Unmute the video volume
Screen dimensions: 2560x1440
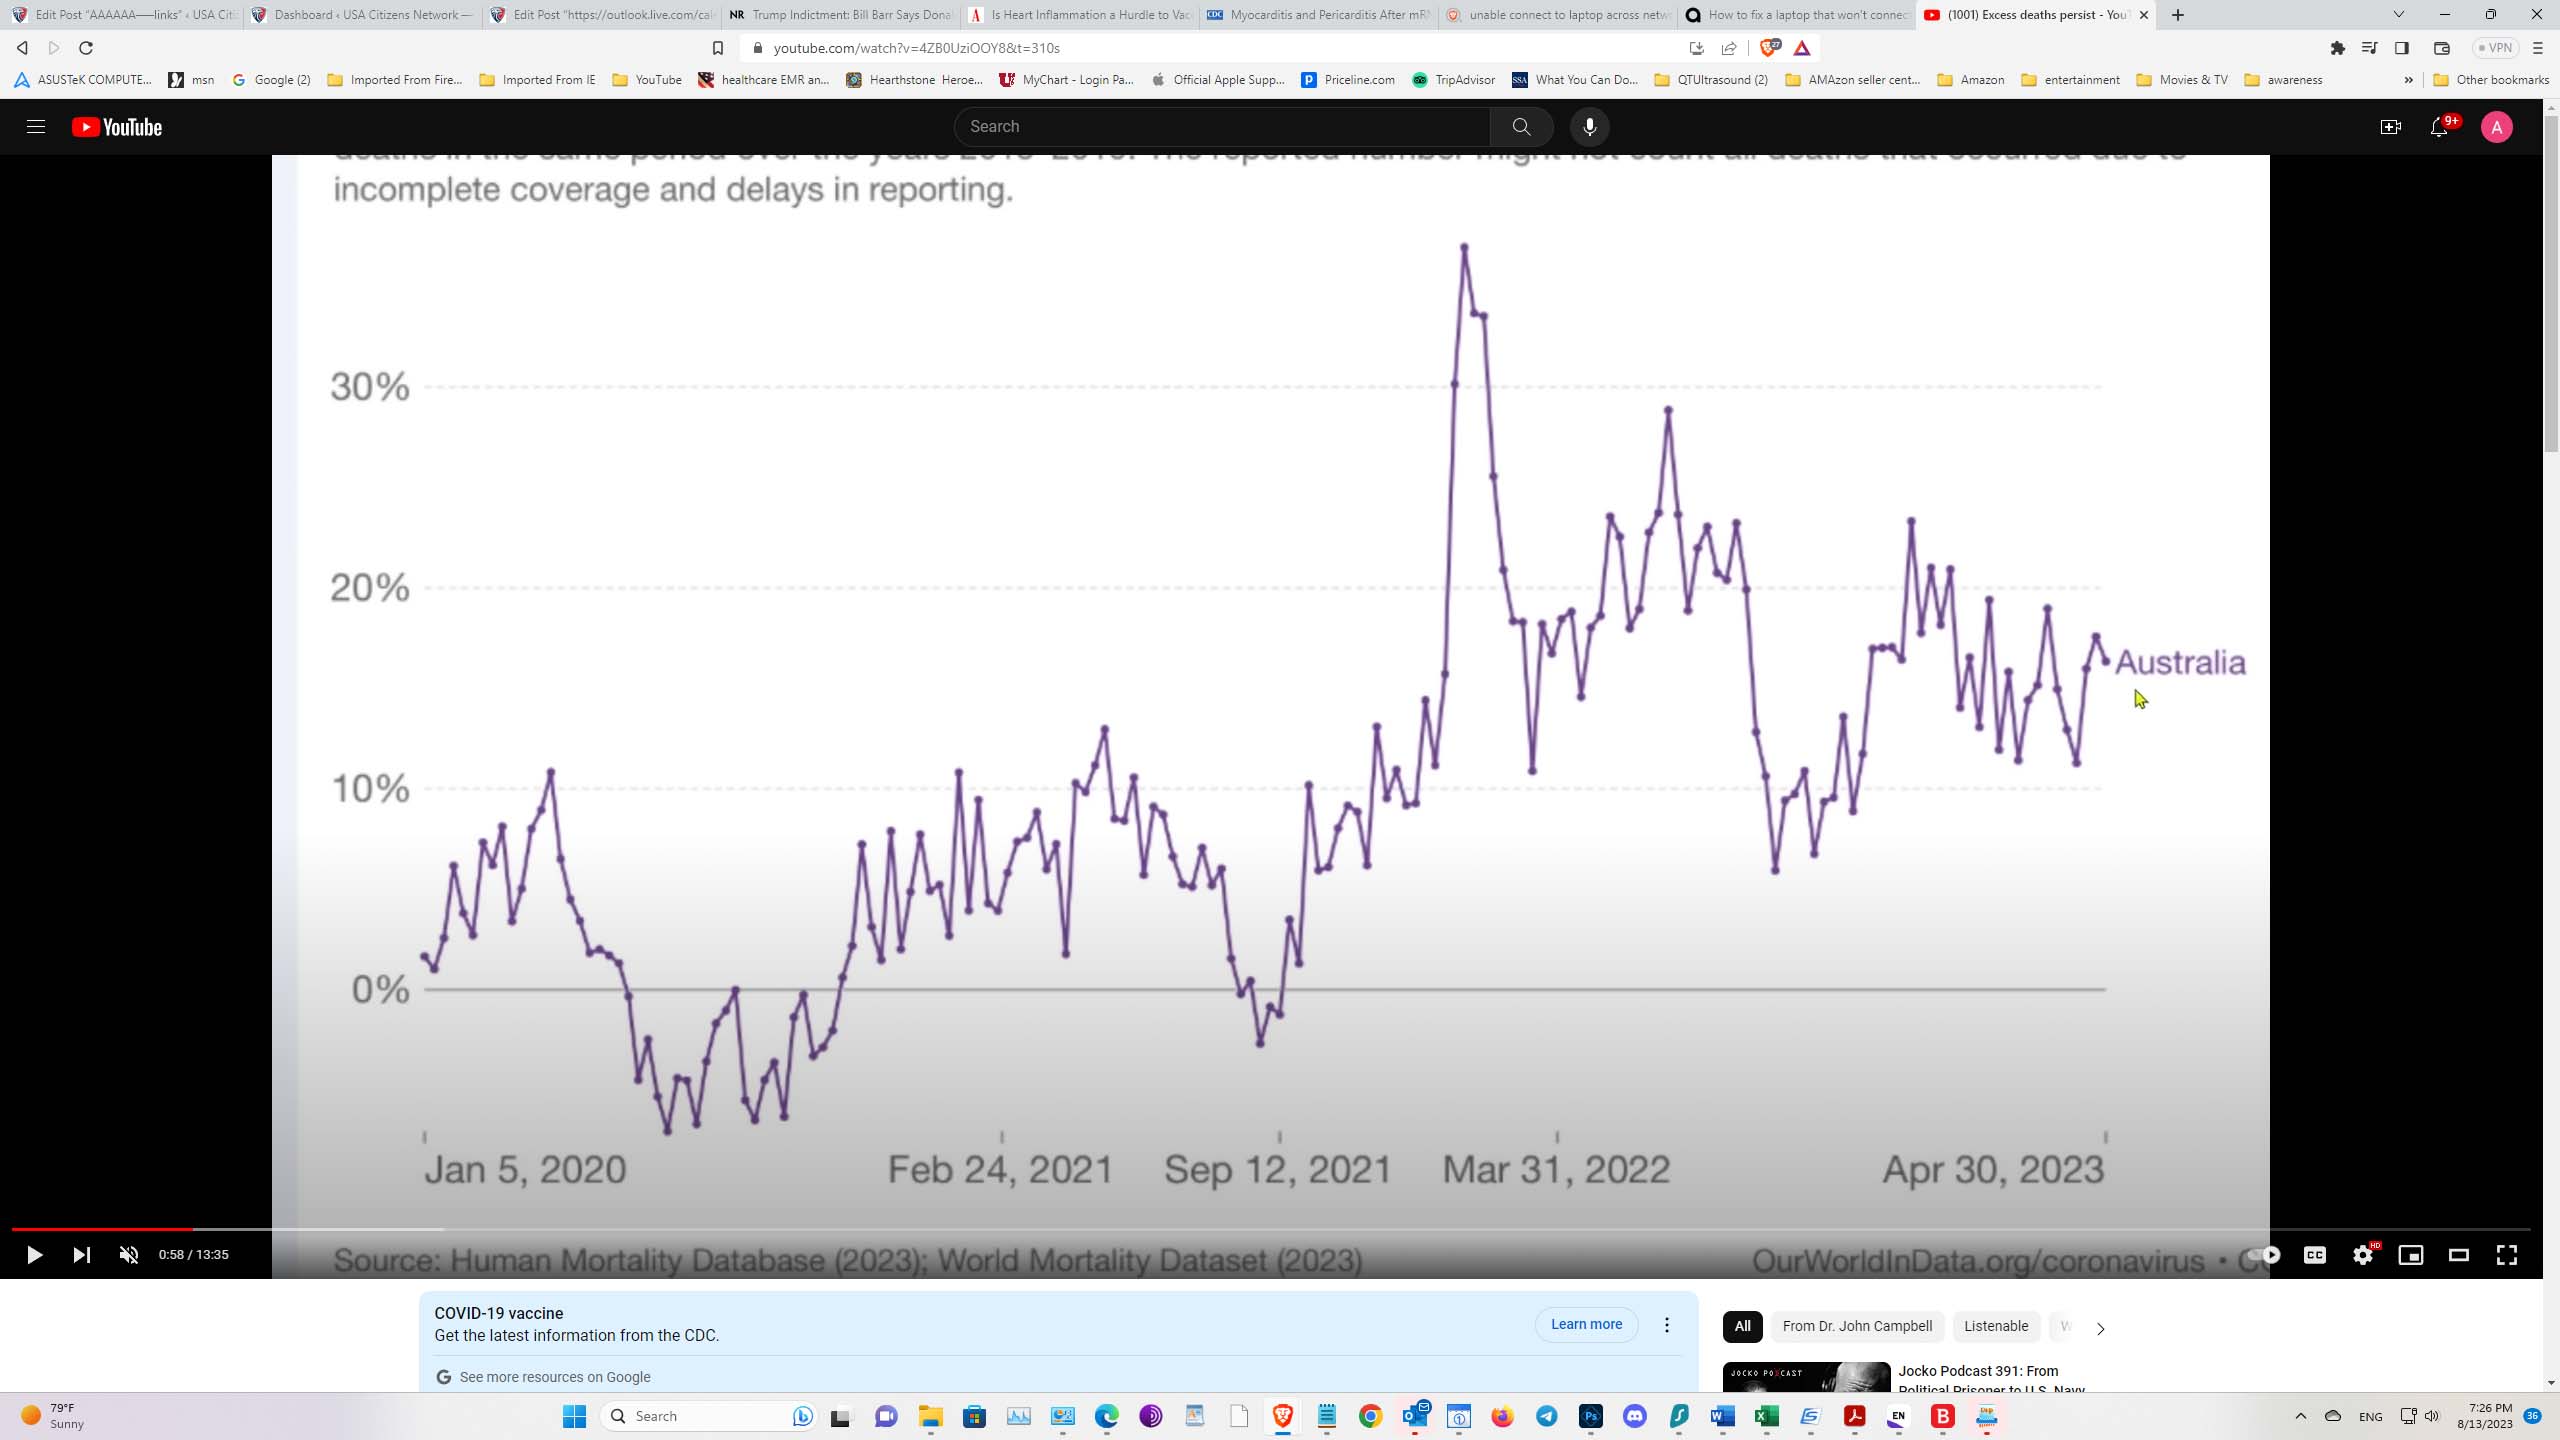129,1254
